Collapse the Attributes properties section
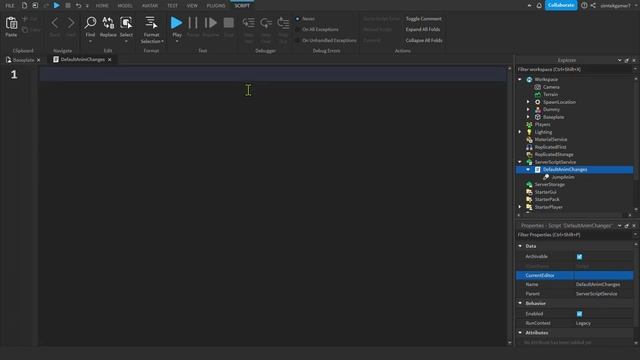 coord(520,333)
